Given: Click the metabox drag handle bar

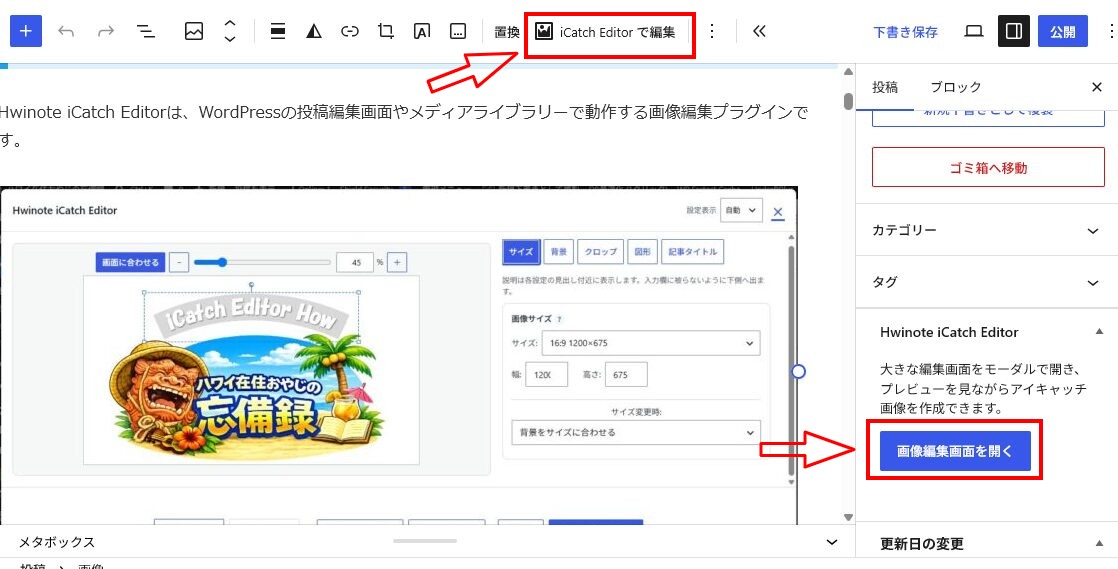Looking at the screenshot, I should tap(425, 540).
